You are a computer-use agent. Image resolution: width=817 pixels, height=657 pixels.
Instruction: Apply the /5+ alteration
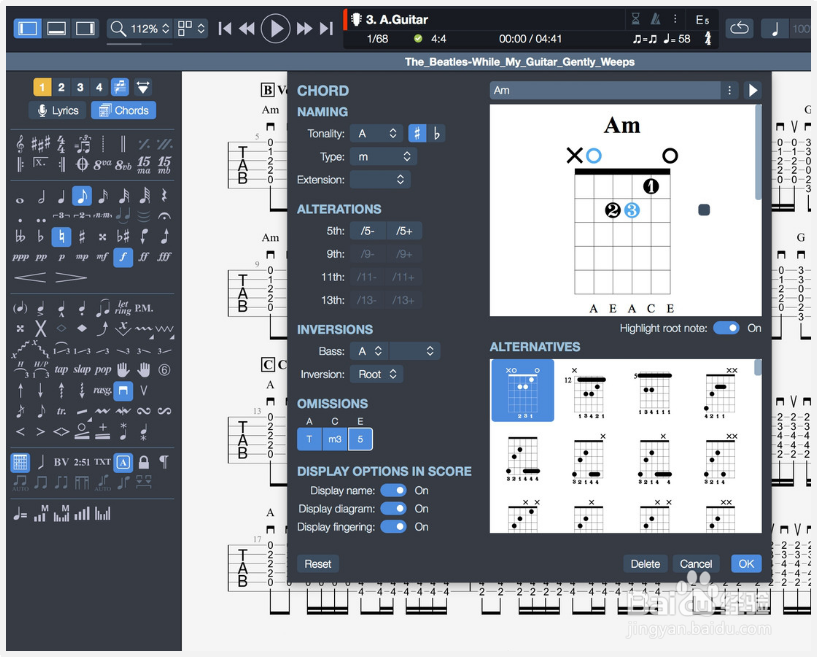point(404,231)
